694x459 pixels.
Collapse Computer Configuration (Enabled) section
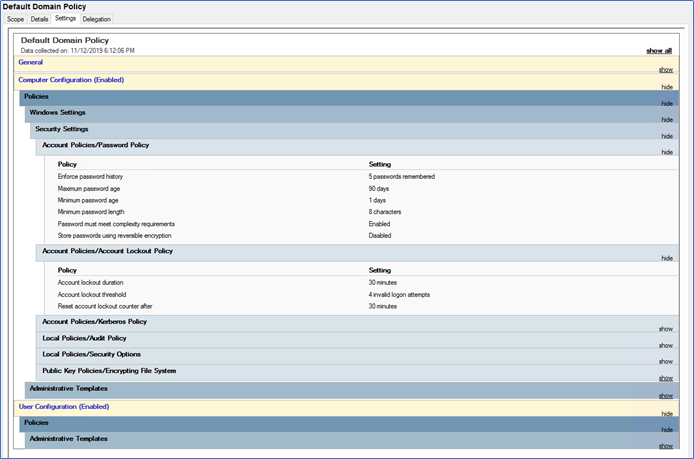point(666,87)
